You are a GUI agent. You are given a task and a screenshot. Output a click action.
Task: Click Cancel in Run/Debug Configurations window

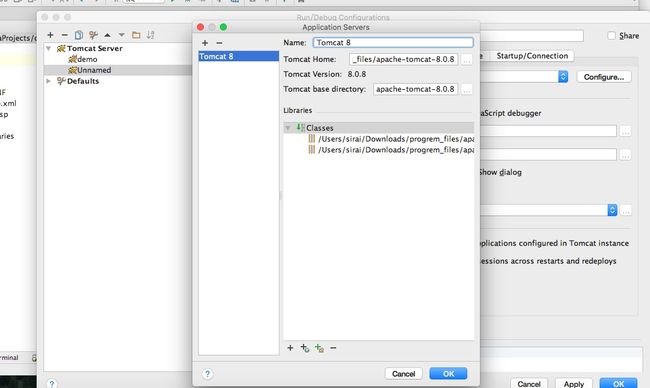coord(529,384)
